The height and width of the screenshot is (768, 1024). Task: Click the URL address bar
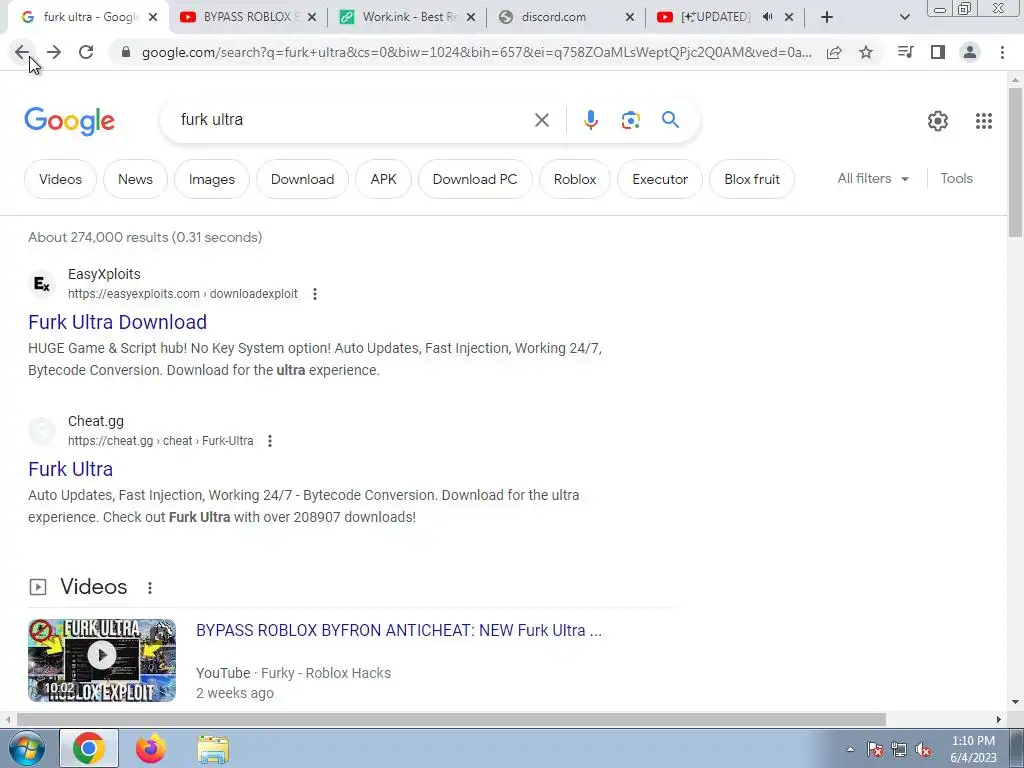coord(476,52)
